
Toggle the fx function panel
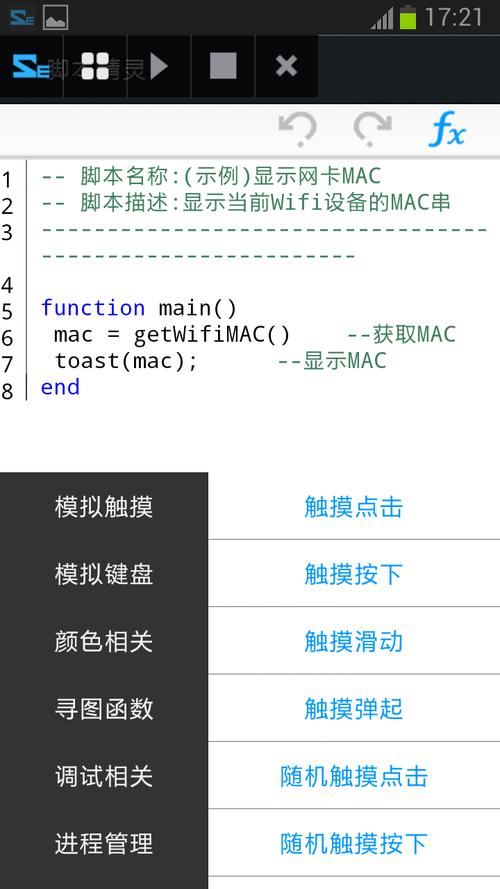(447, 129)
